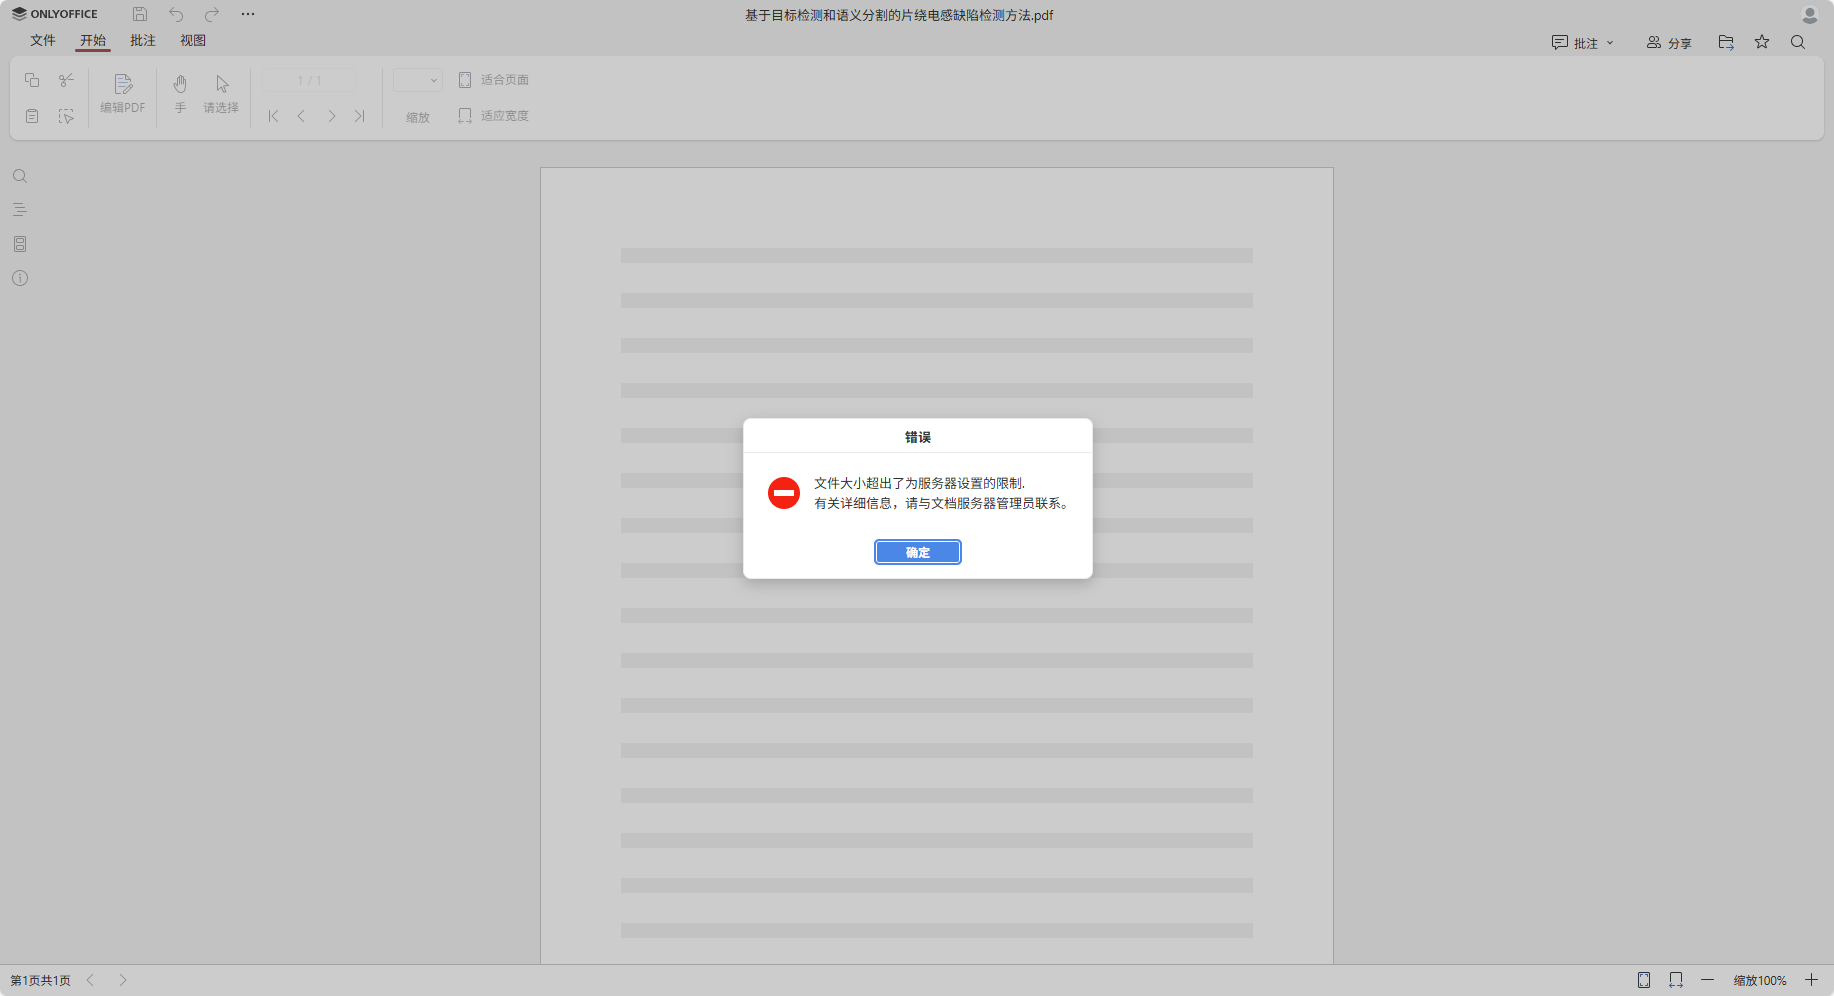This screenshot has width=1834, height=996.
Task: Click the 确定 button in error dialog
Action: click(917, 552)
